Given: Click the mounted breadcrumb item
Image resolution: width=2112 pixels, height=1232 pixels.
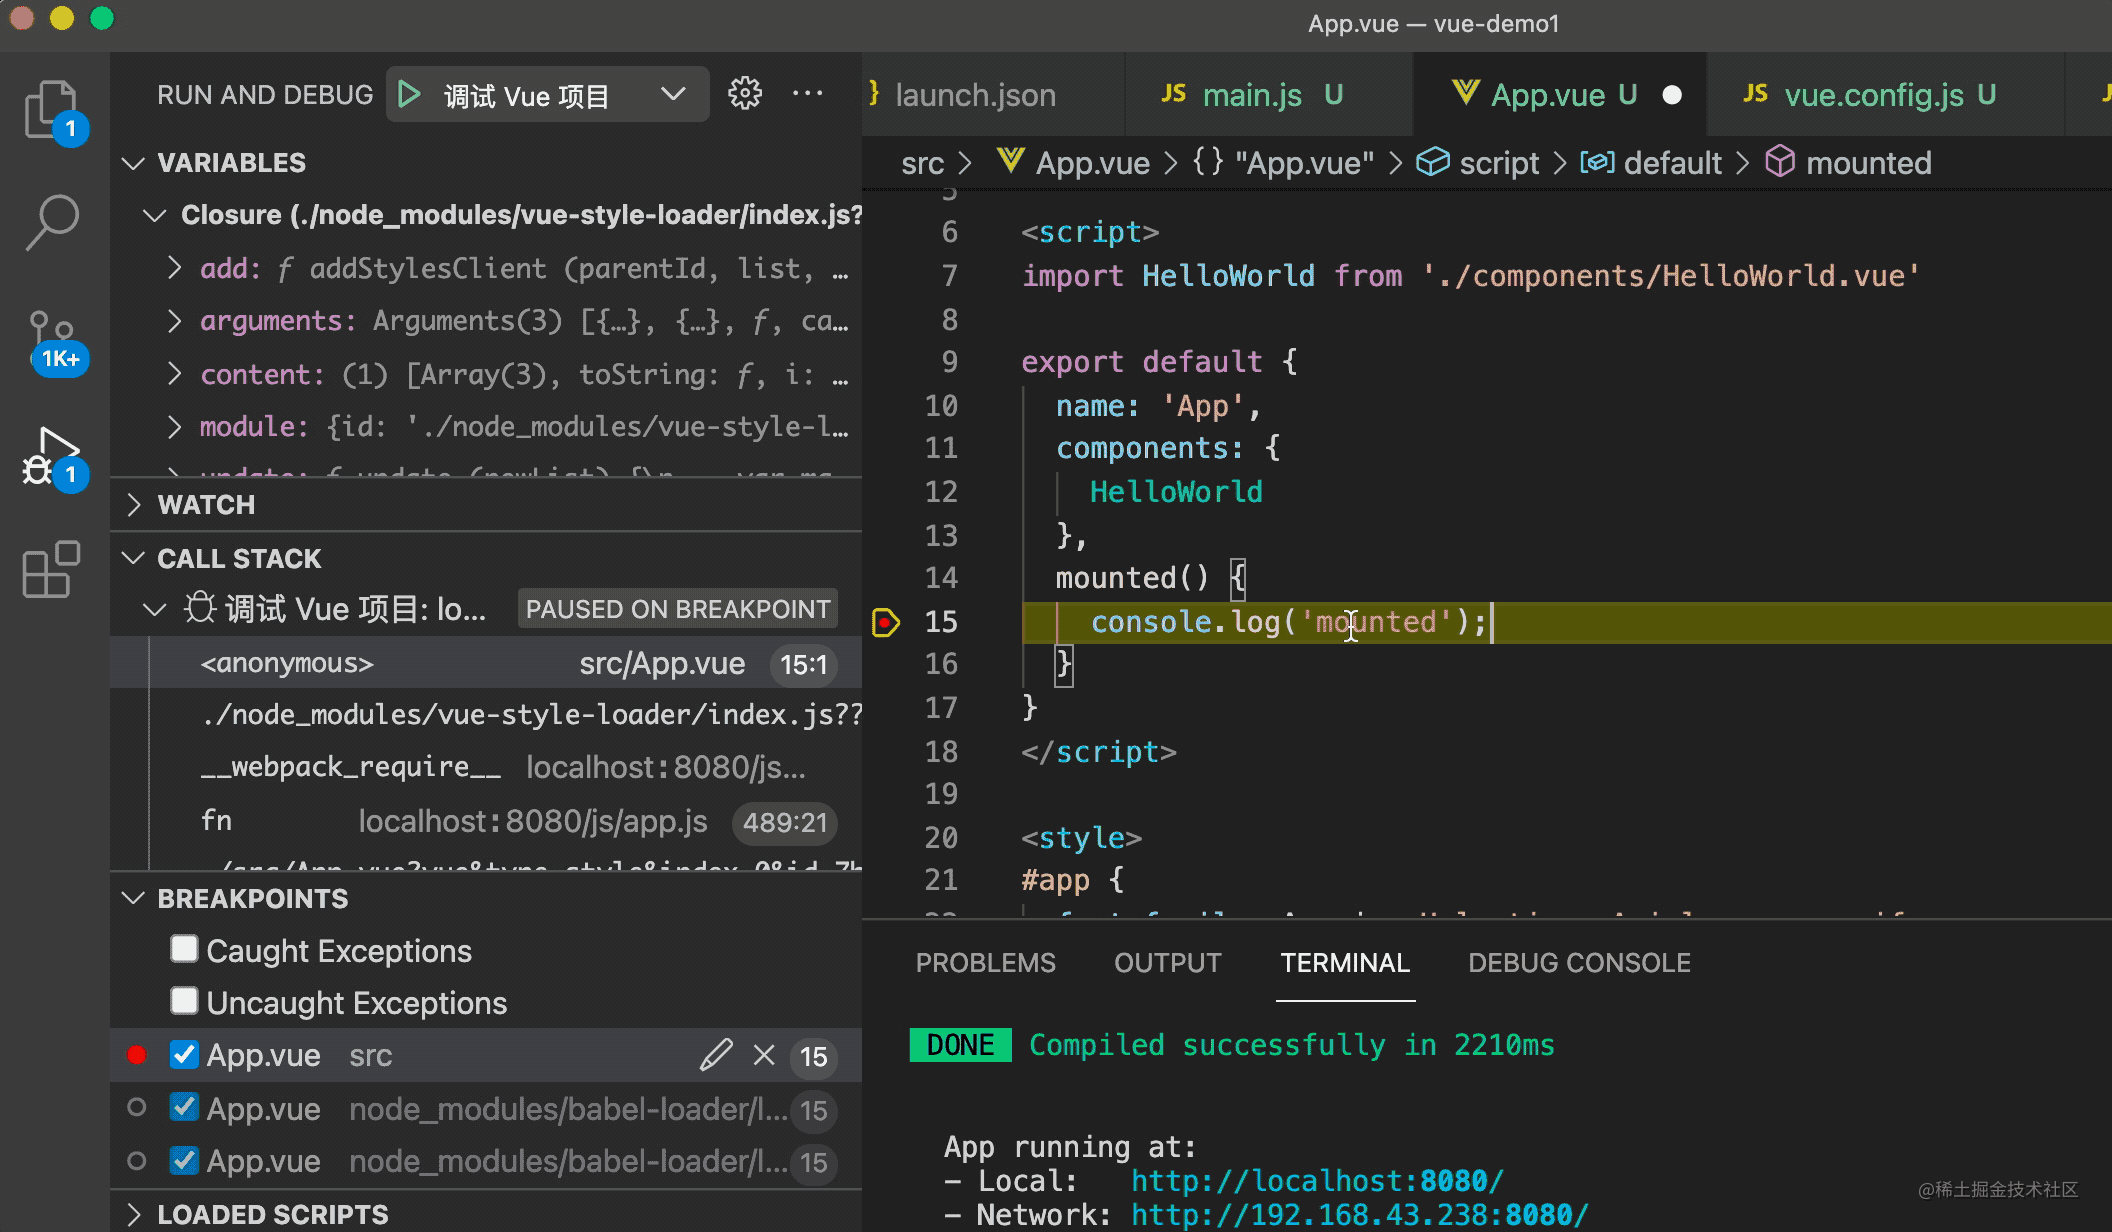Looking at the screenshot, I should pyautogui.click(x=1867, y=163).
